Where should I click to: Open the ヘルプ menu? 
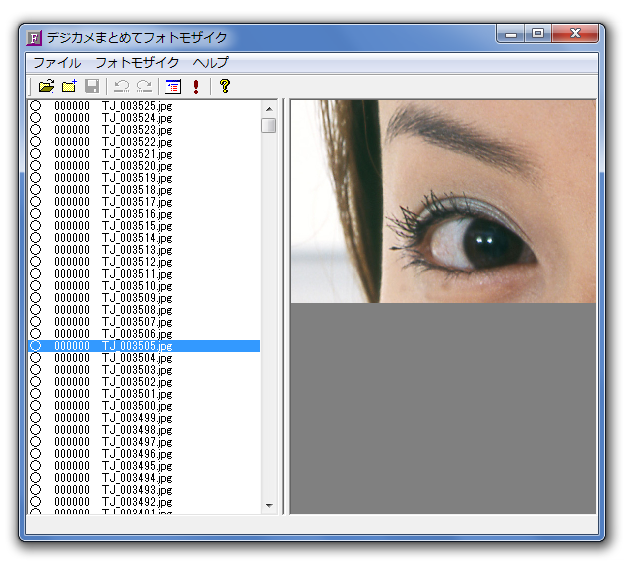[210, 63]
